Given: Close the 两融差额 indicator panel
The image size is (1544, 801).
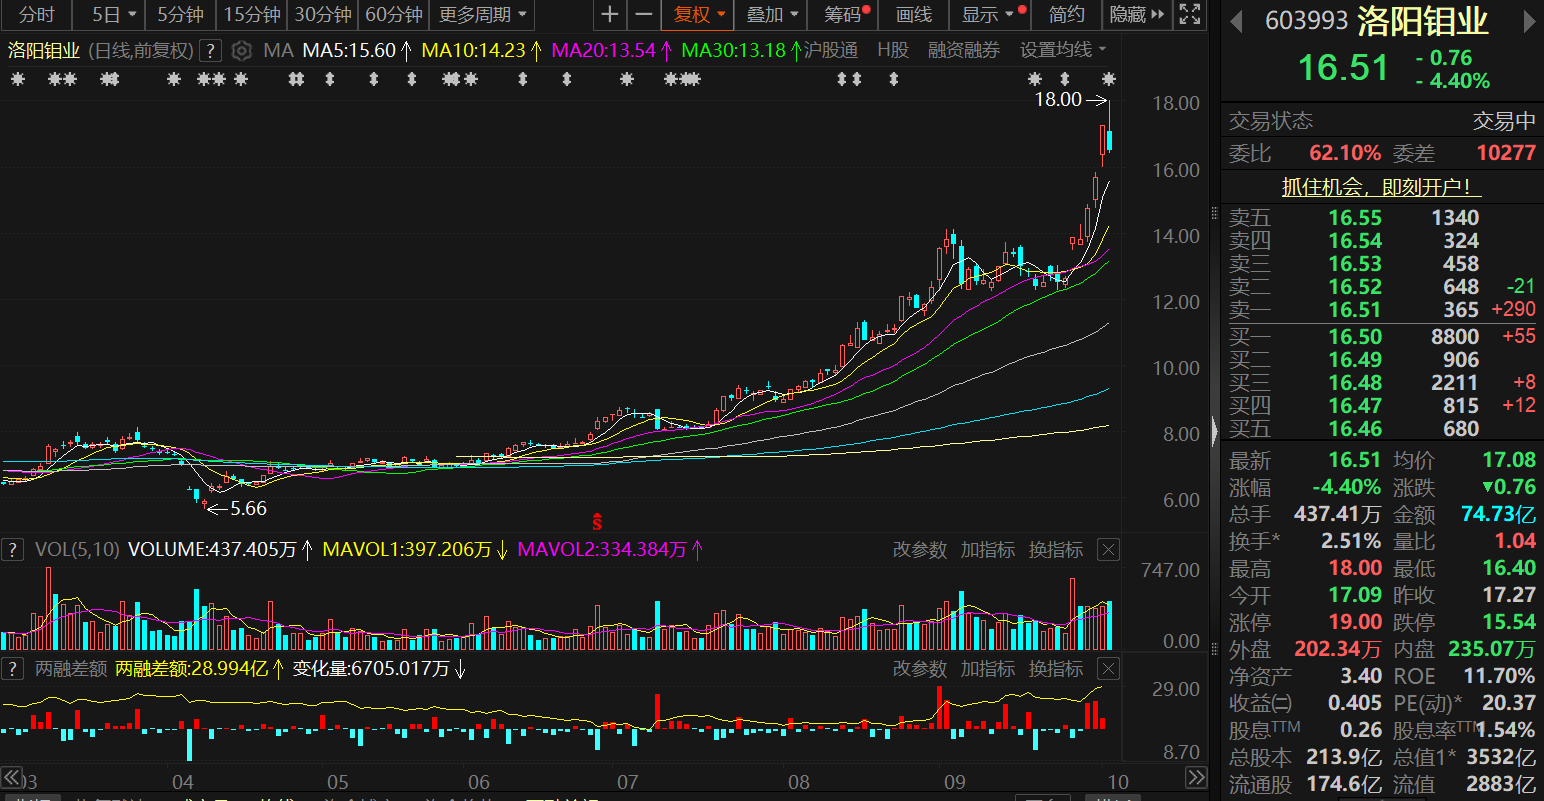Looking at the screenshot, I should point(1108,669).
